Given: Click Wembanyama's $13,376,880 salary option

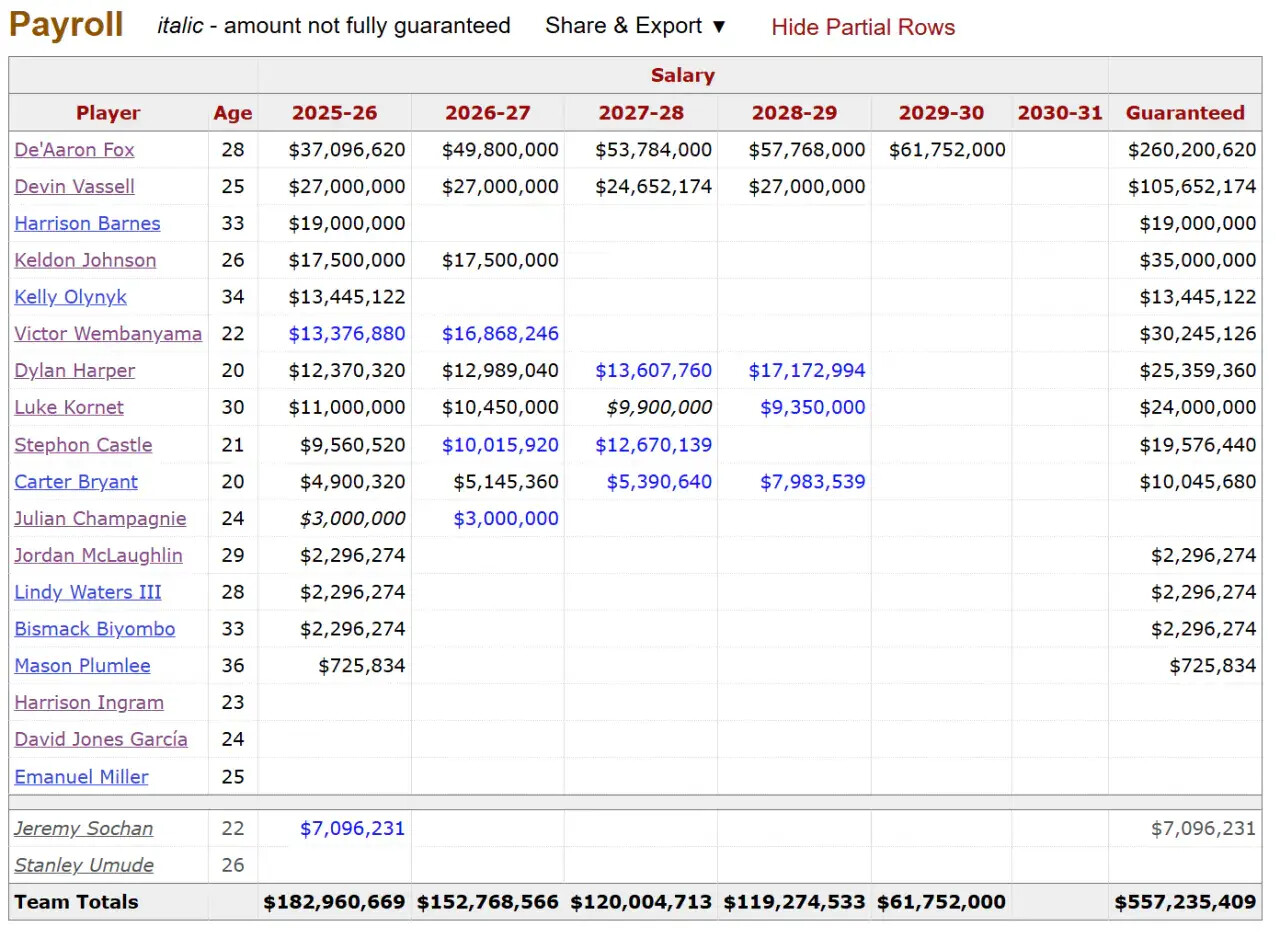Looking at the screenshot, I should pos(347,334).
